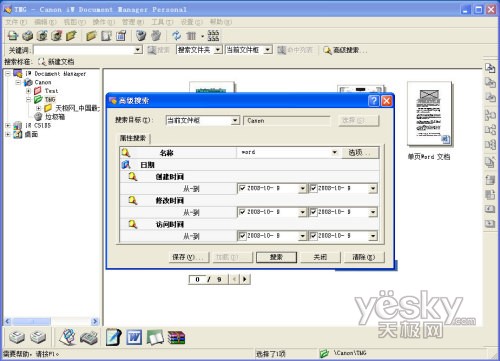This screenshot has height=361, width=500.
Task: Open the 创建时间 start date dropdown arrow
Action: pos(302,188)
